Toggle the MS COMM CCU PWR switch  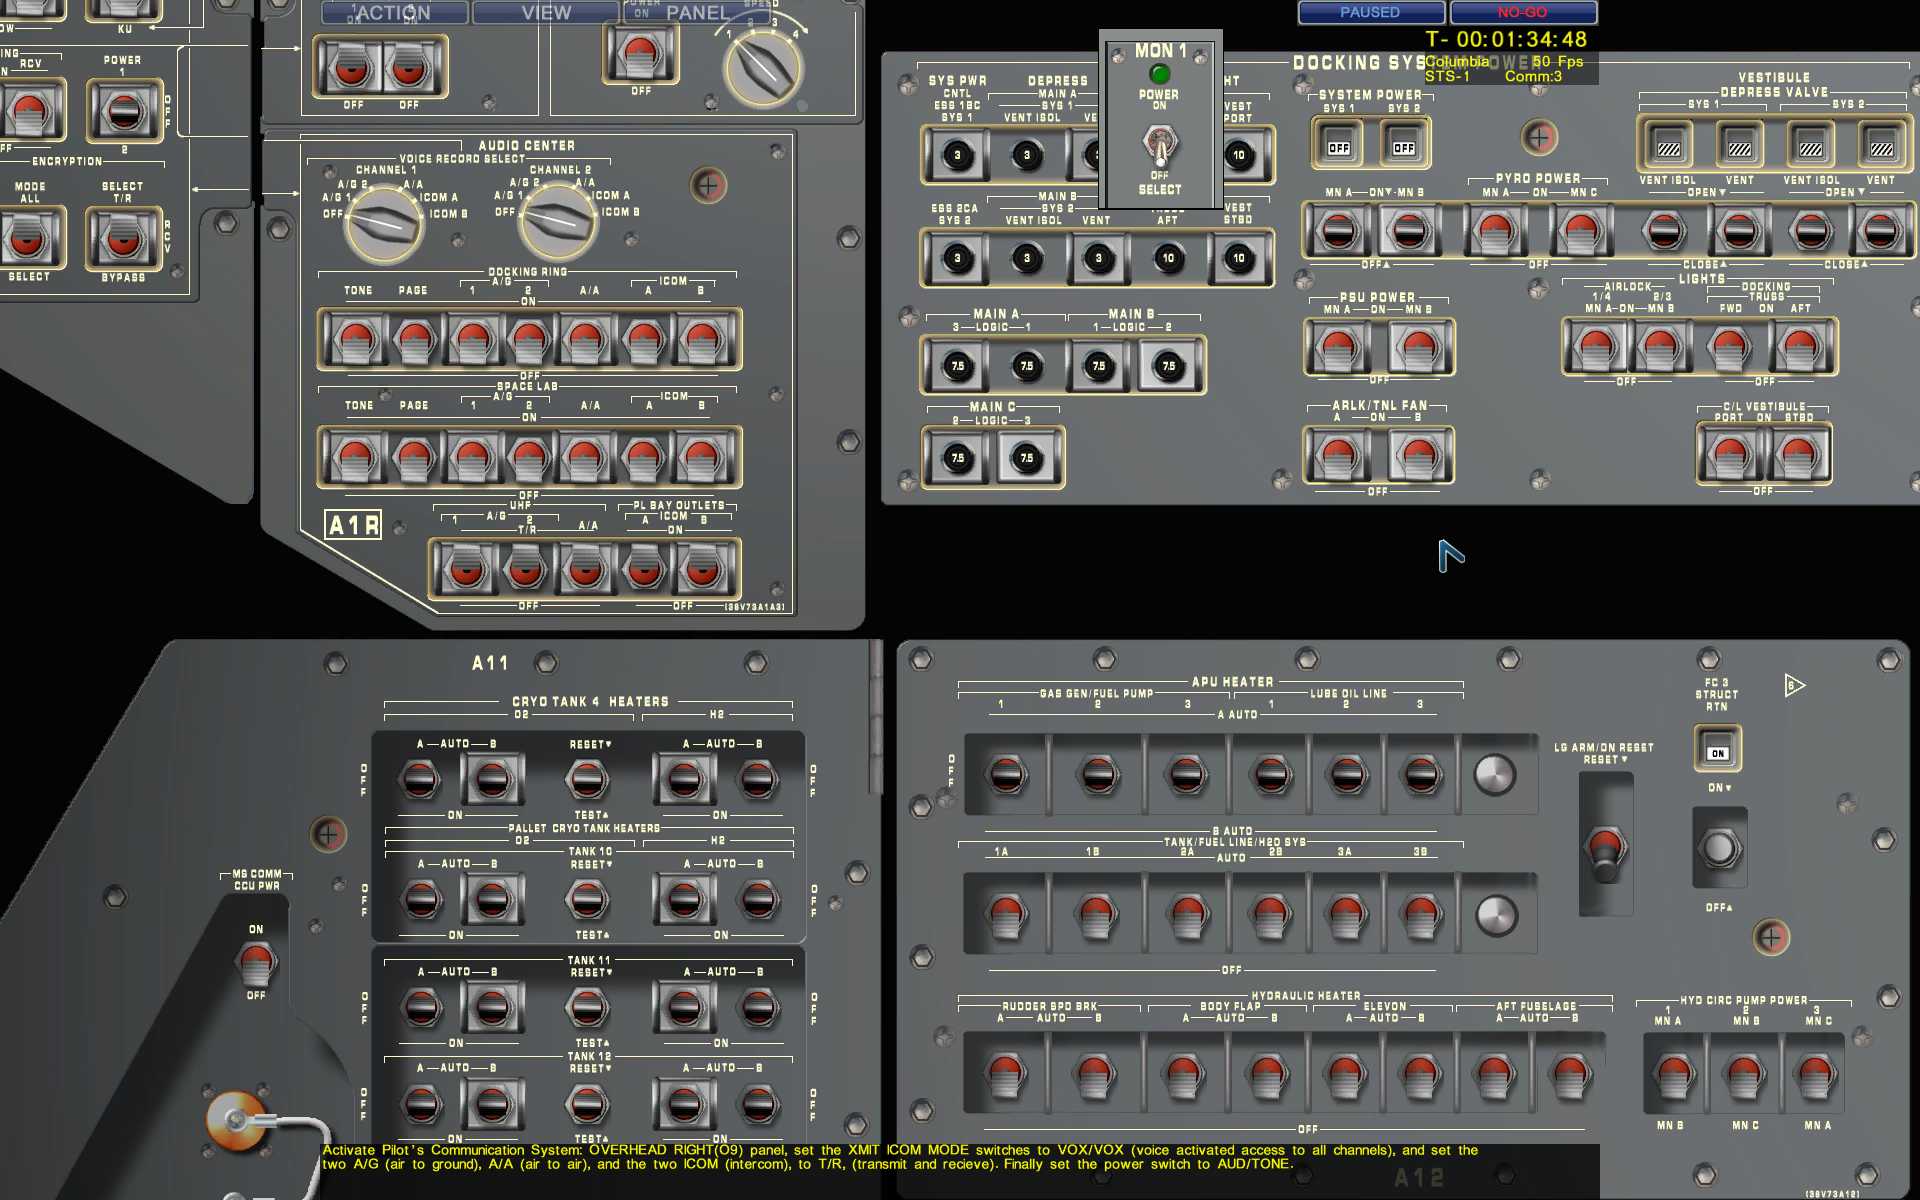[x=256, y=962]
